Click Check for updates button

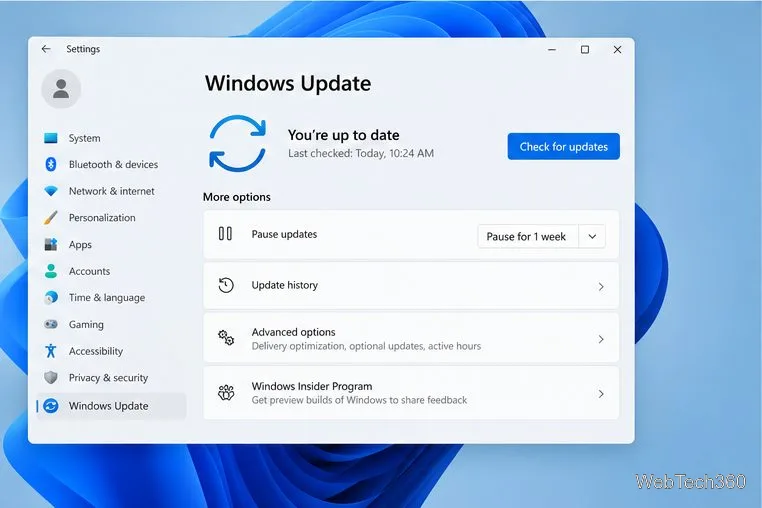(564, 146)
